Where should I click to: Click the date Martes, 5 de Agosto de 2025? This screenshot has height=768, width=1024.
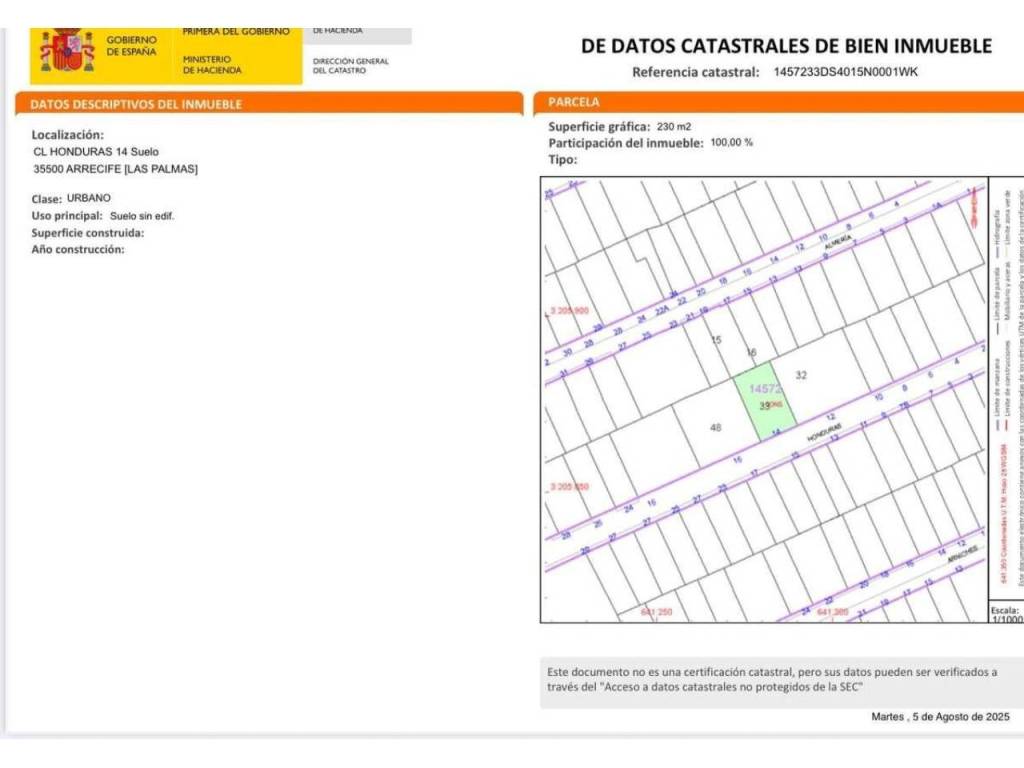940,717
